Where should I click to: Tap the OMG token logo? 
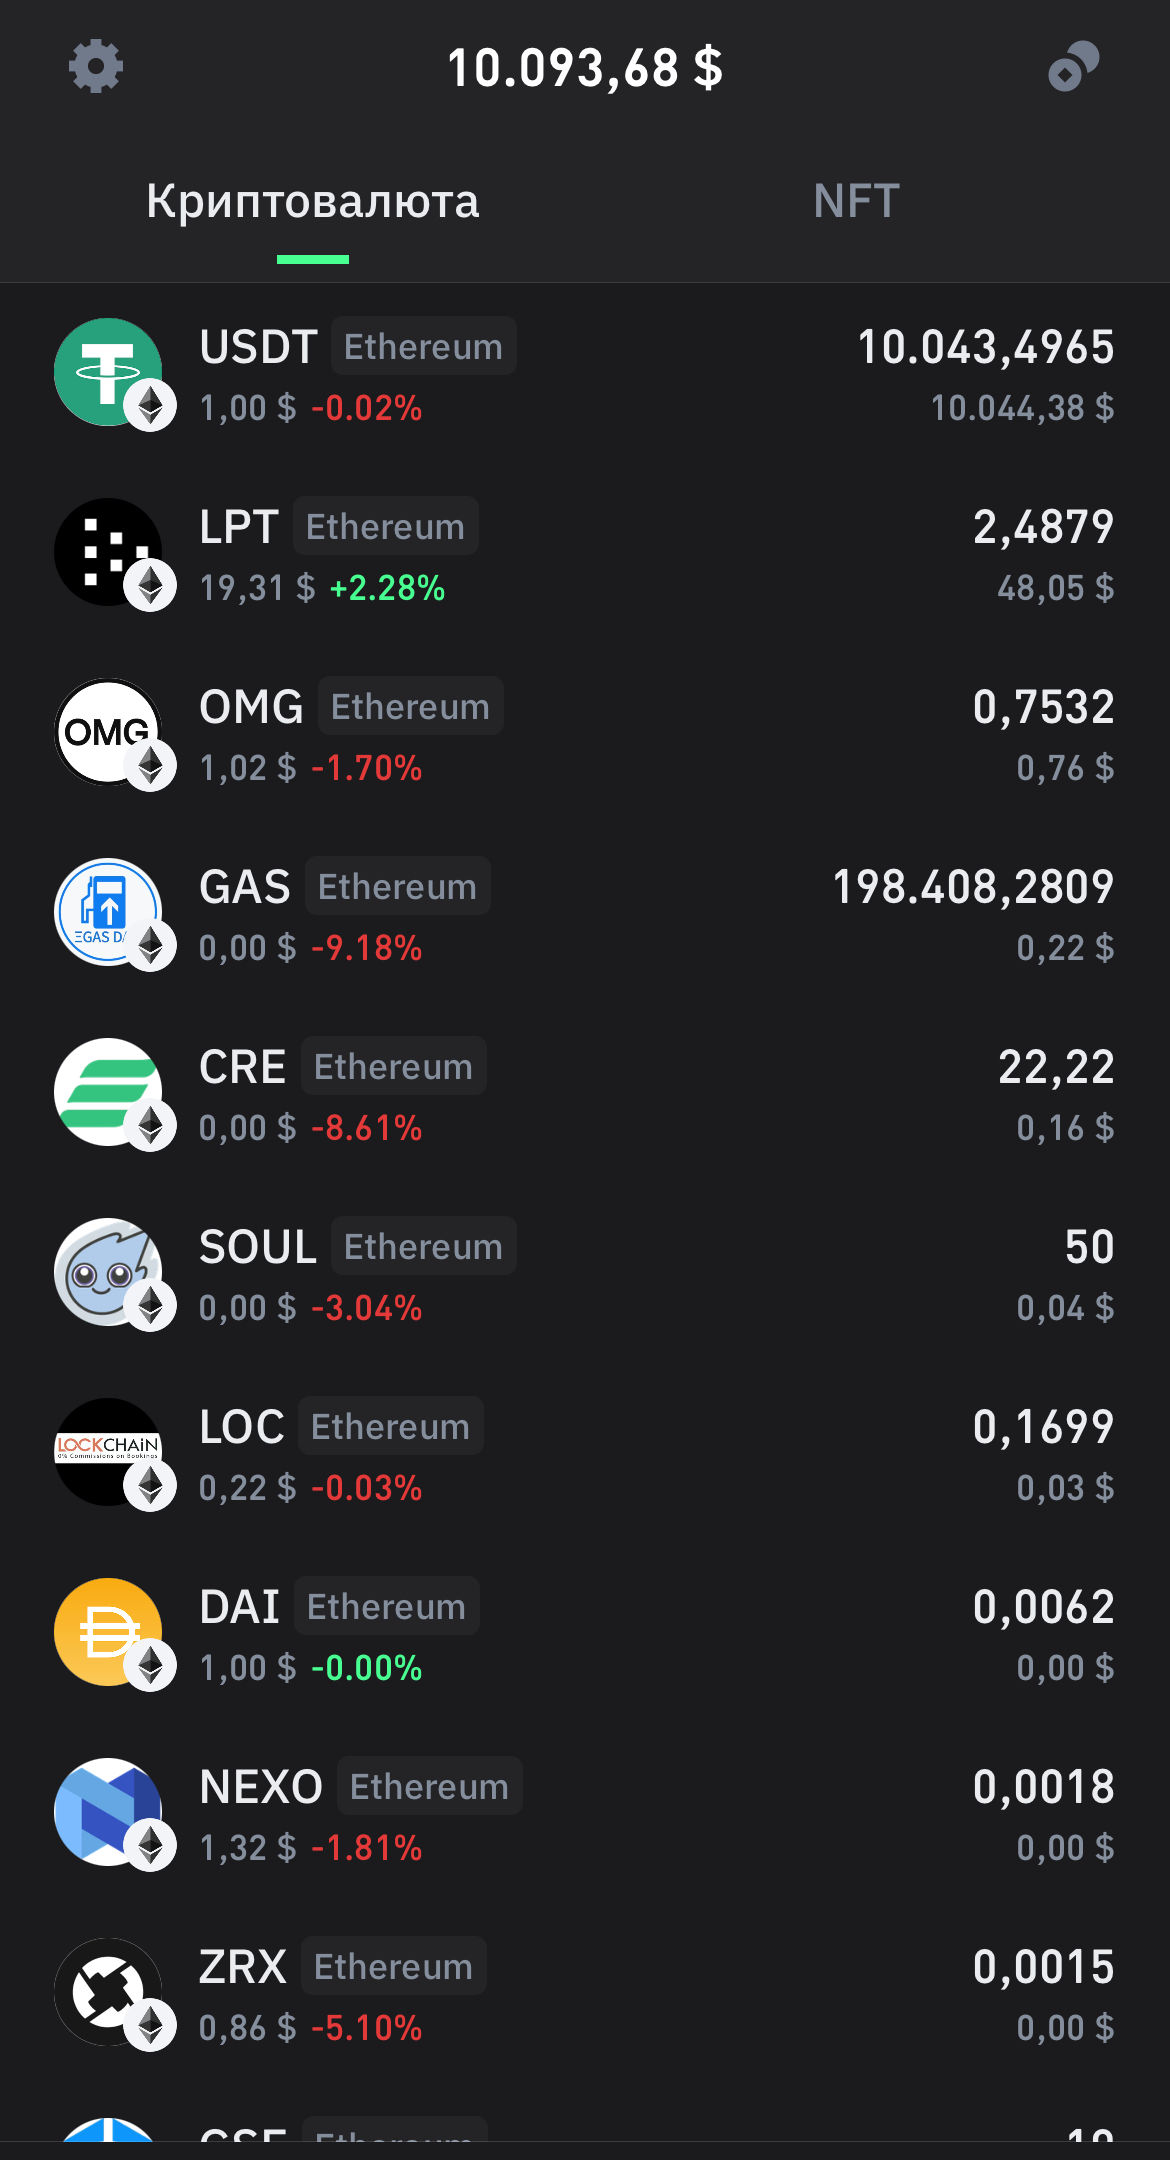coord(108,732)
